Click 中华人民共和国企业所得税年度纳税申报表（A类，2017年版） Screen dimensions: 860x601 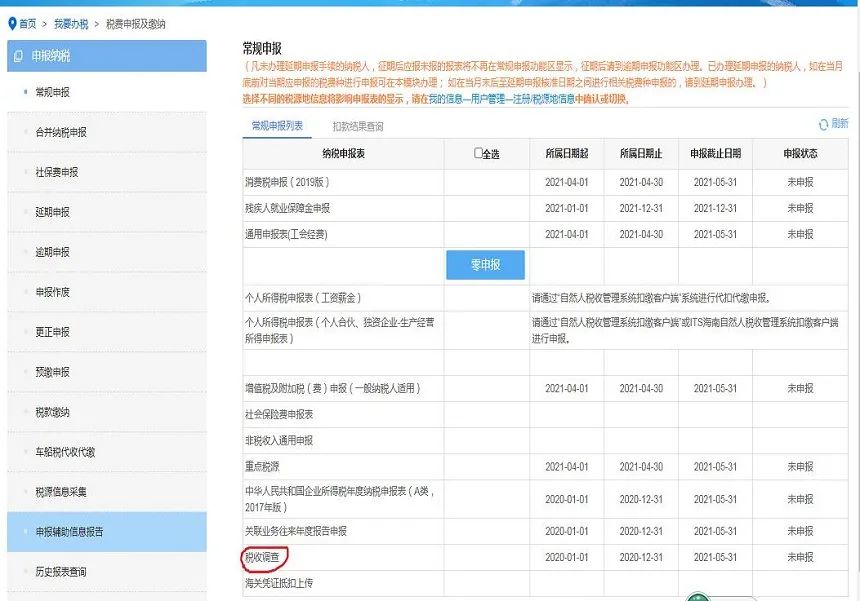click(340, 499)
